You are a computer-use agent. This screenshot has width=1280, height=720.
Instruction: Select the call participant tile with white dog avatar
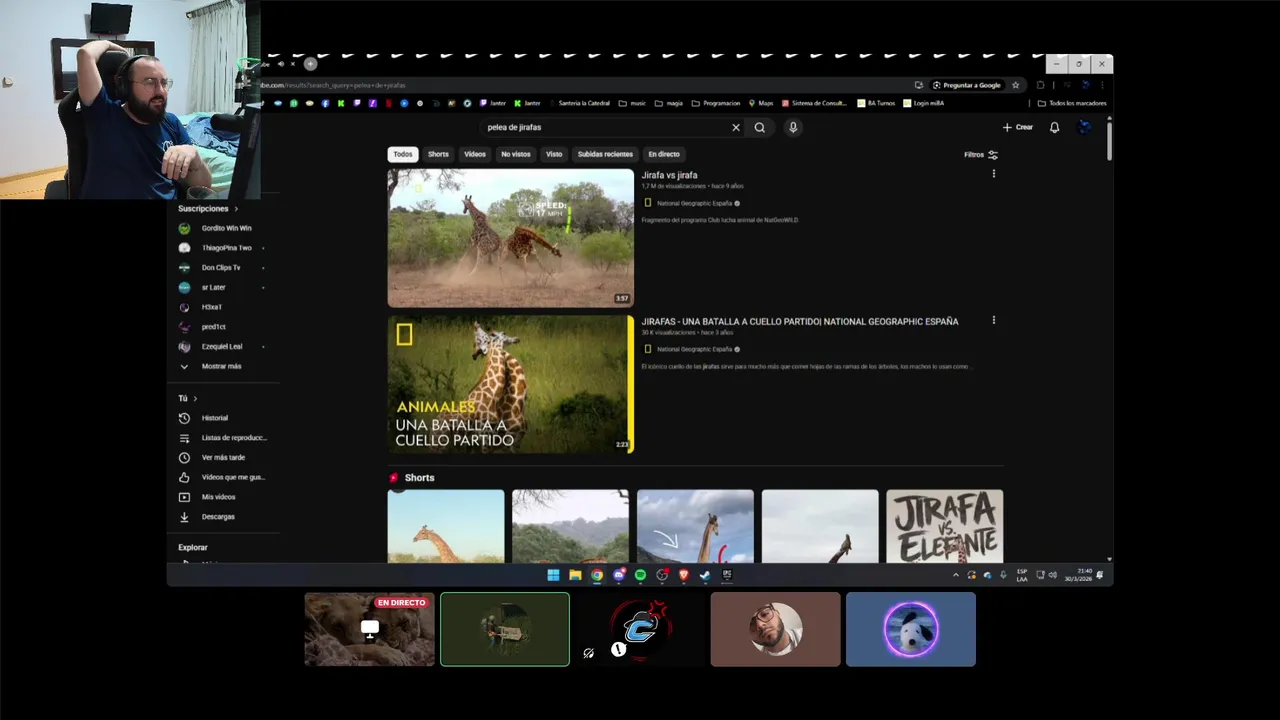click(x=911, y=629)
